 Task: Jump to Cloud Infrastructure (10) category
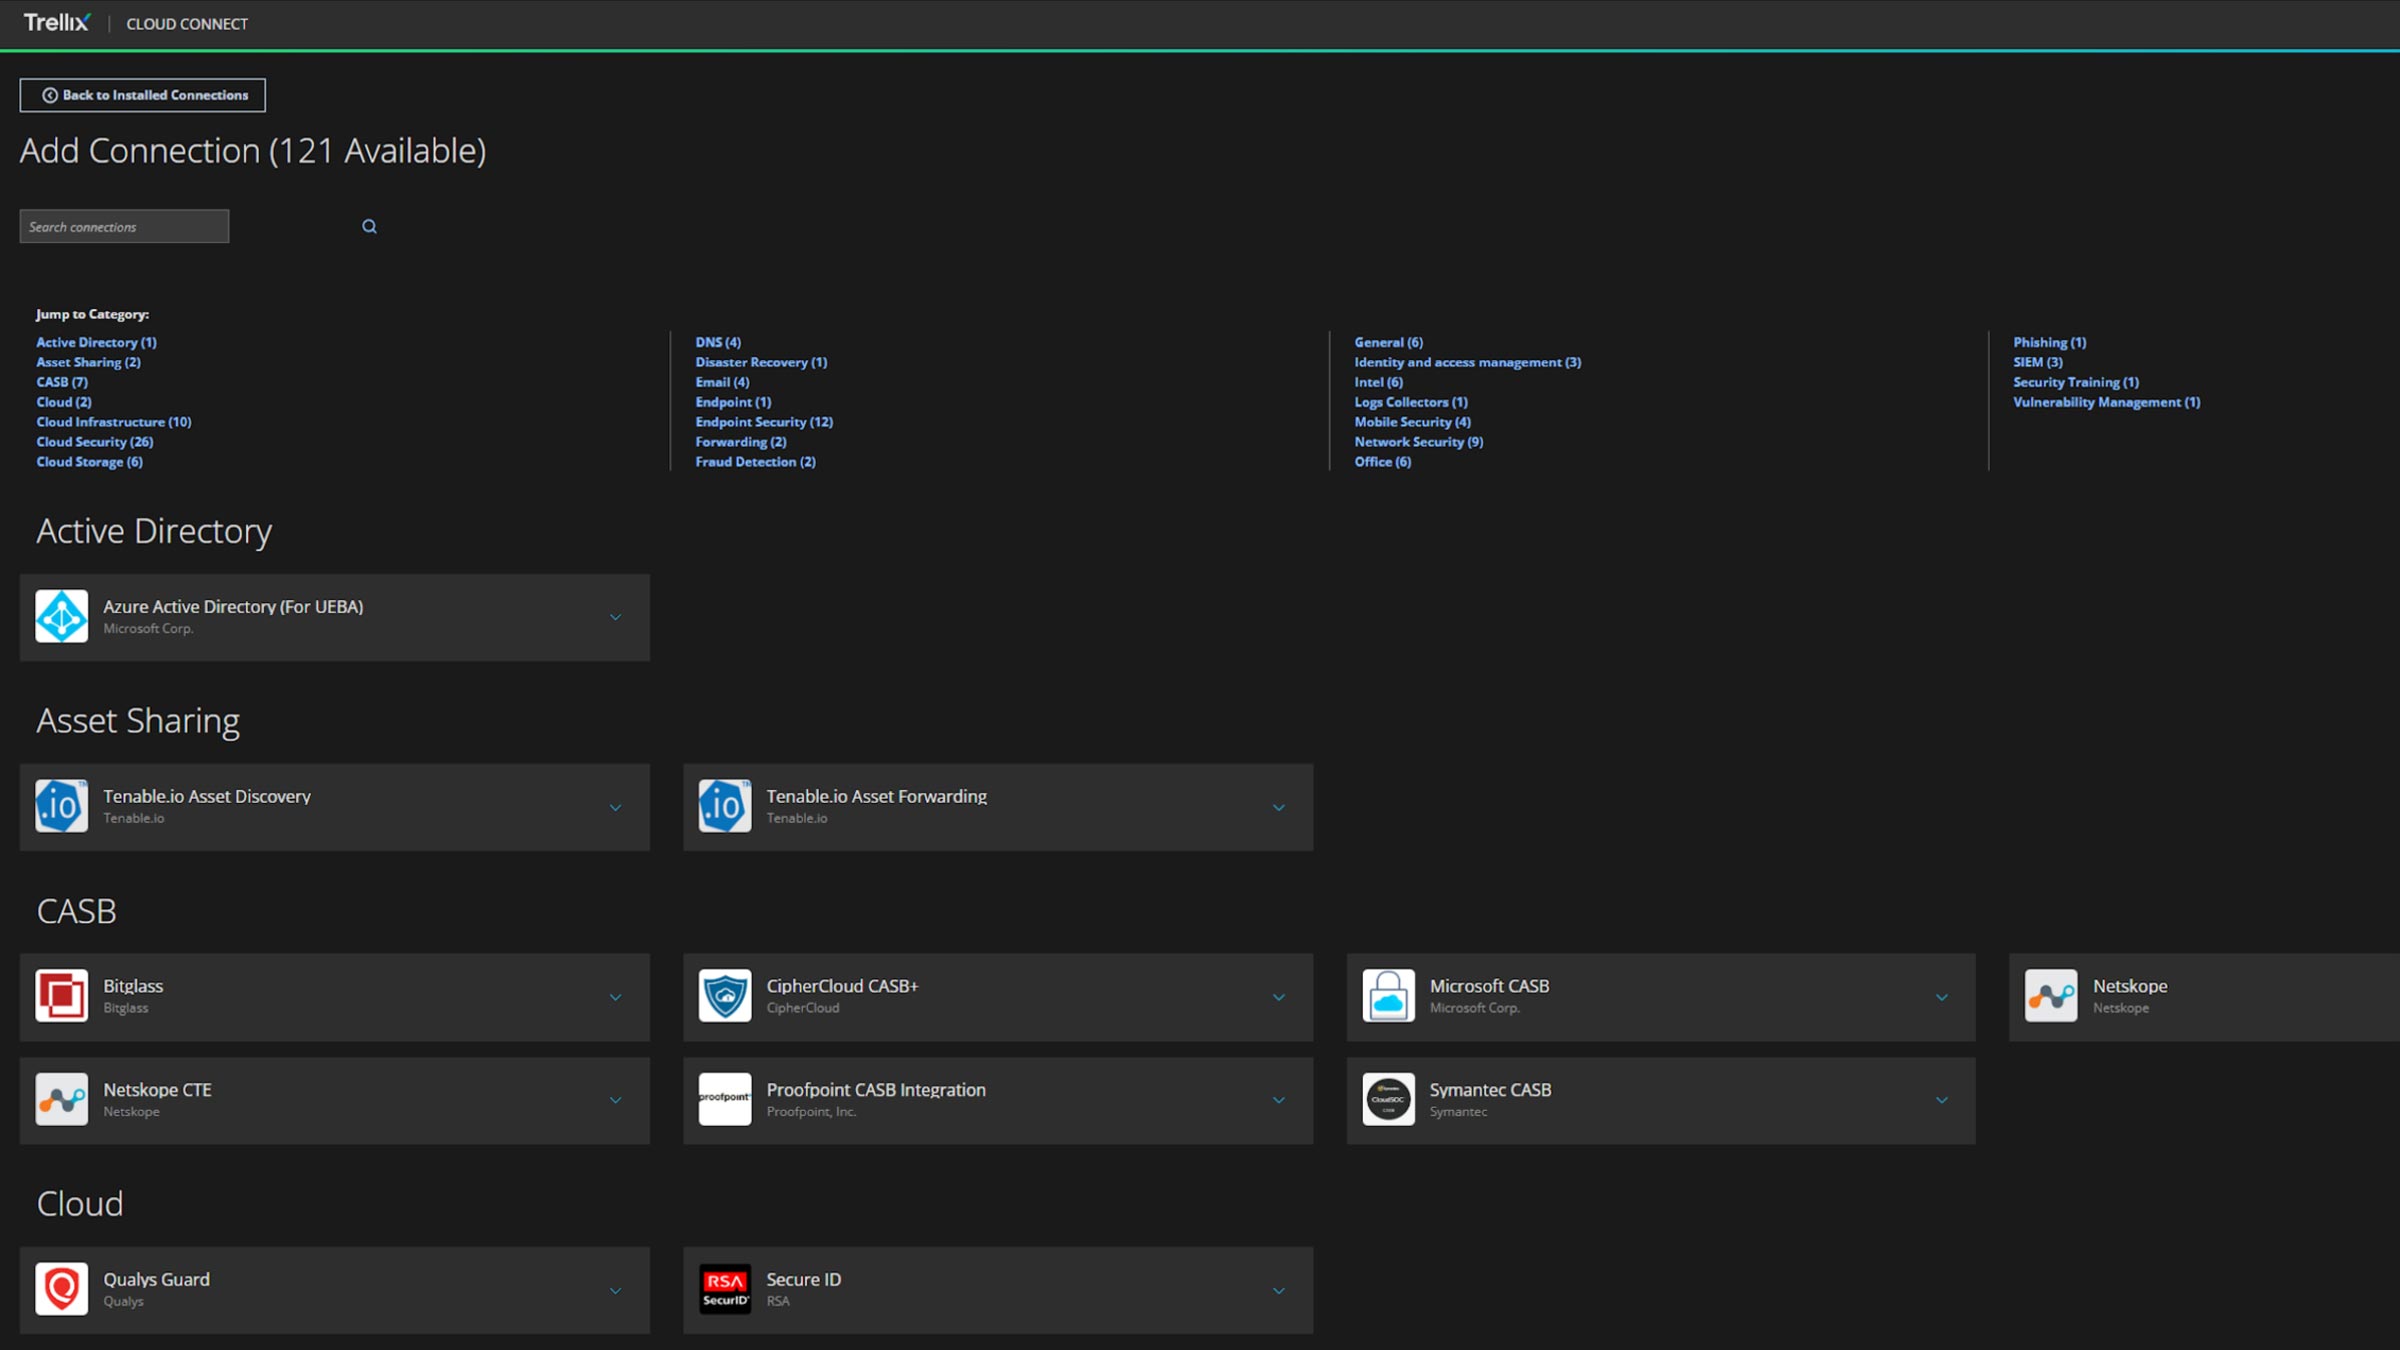pyautogui.click(x=114, y=422)
